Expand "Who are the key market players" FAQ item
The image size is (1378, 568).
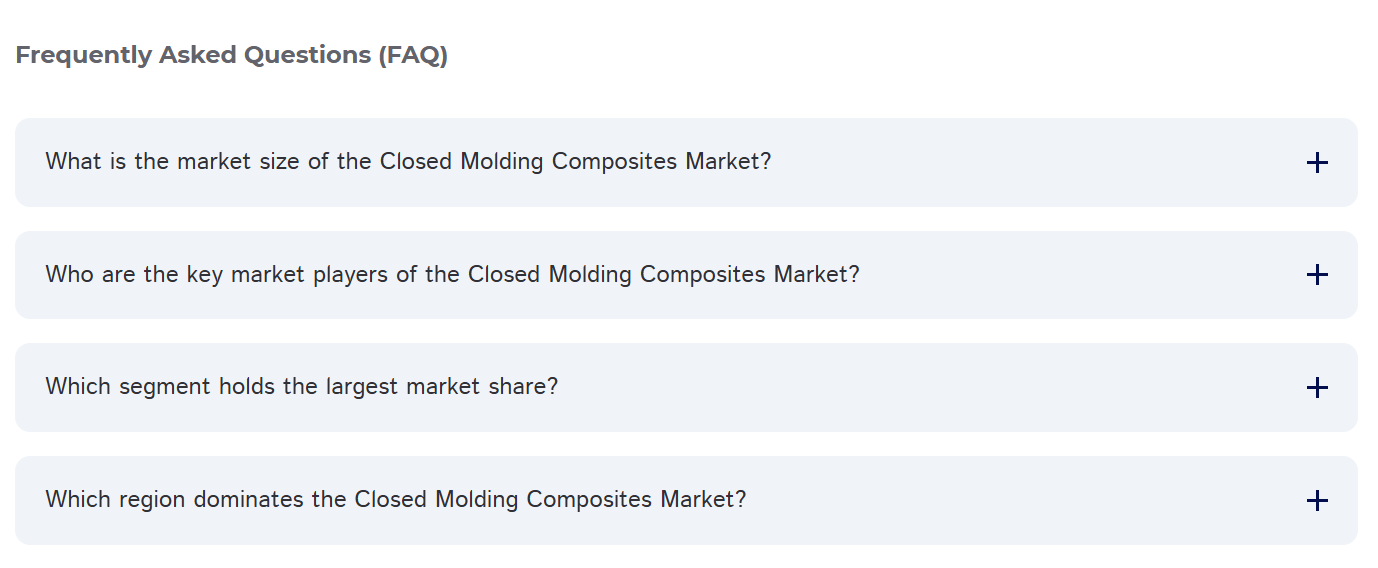coord(686,275)
